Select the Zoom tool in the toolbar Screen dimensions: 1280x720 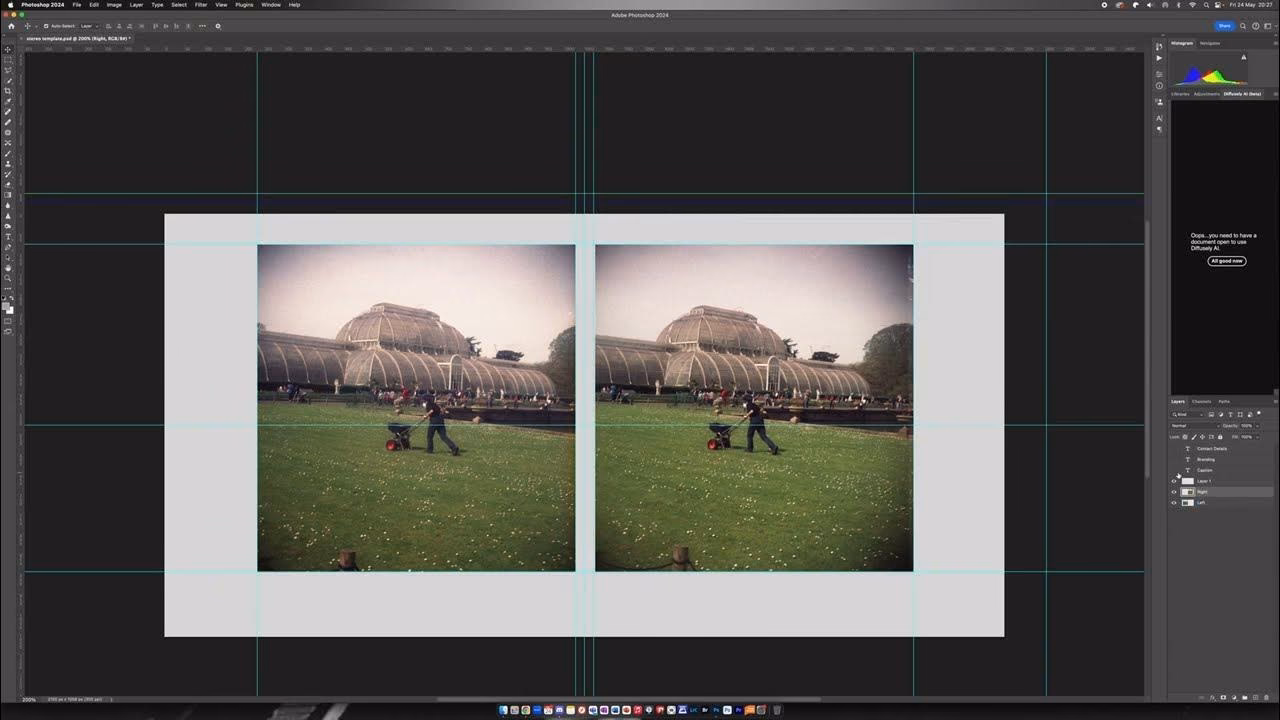coord(7,278)
